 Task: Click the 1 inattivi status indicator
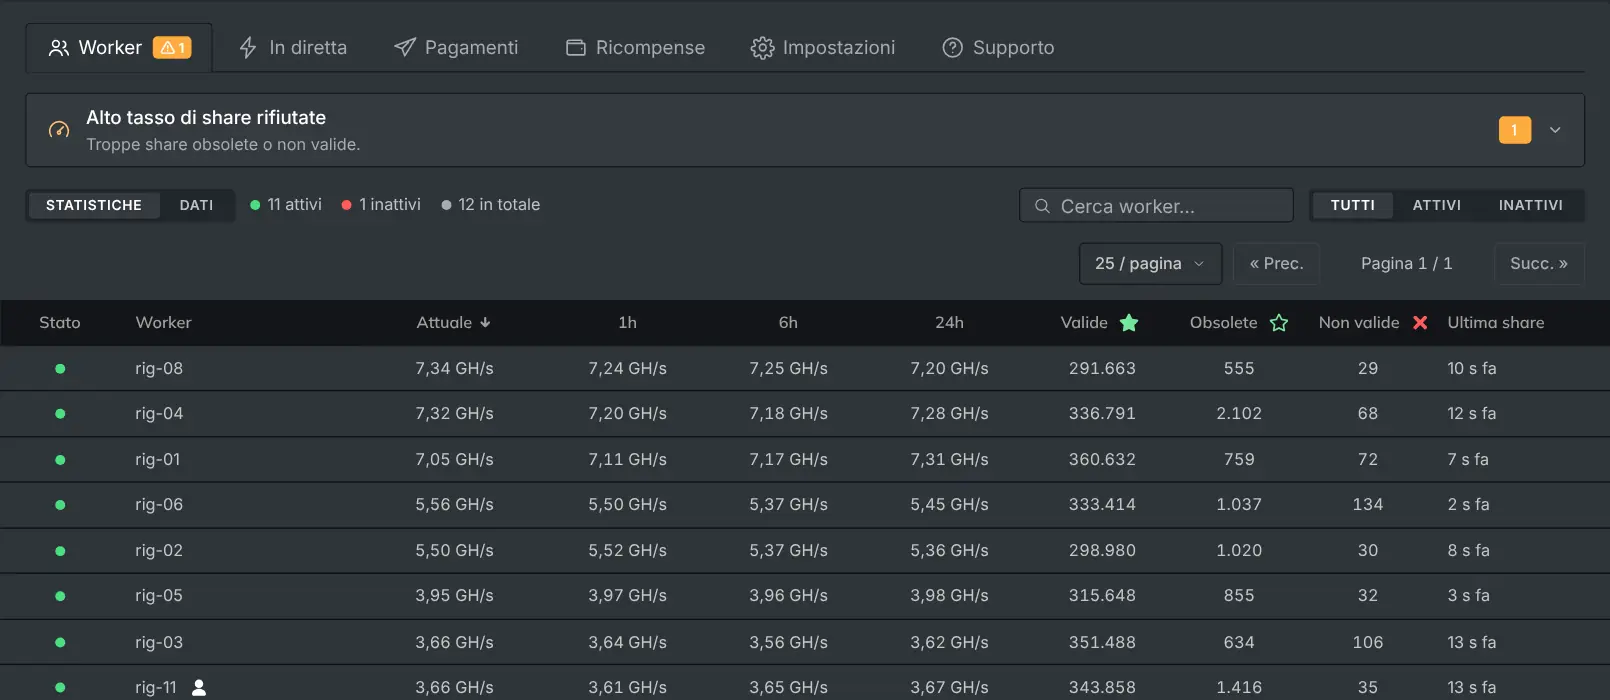pos(381,205)
